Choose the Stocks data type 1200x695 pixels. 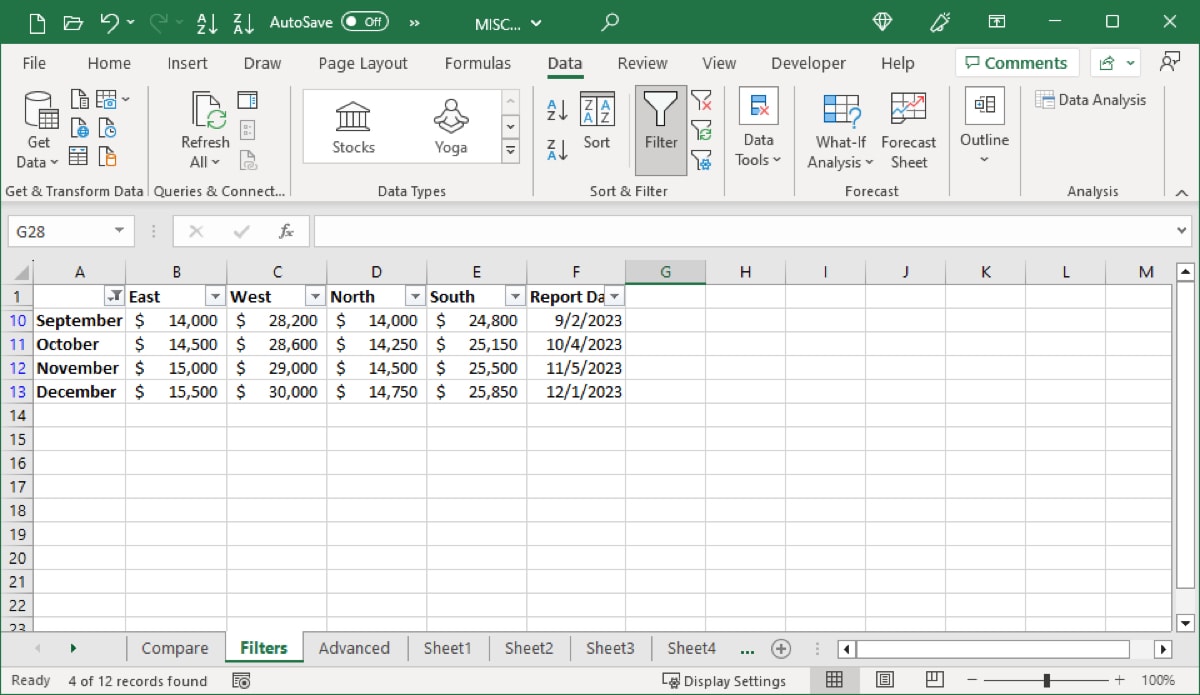352,126
